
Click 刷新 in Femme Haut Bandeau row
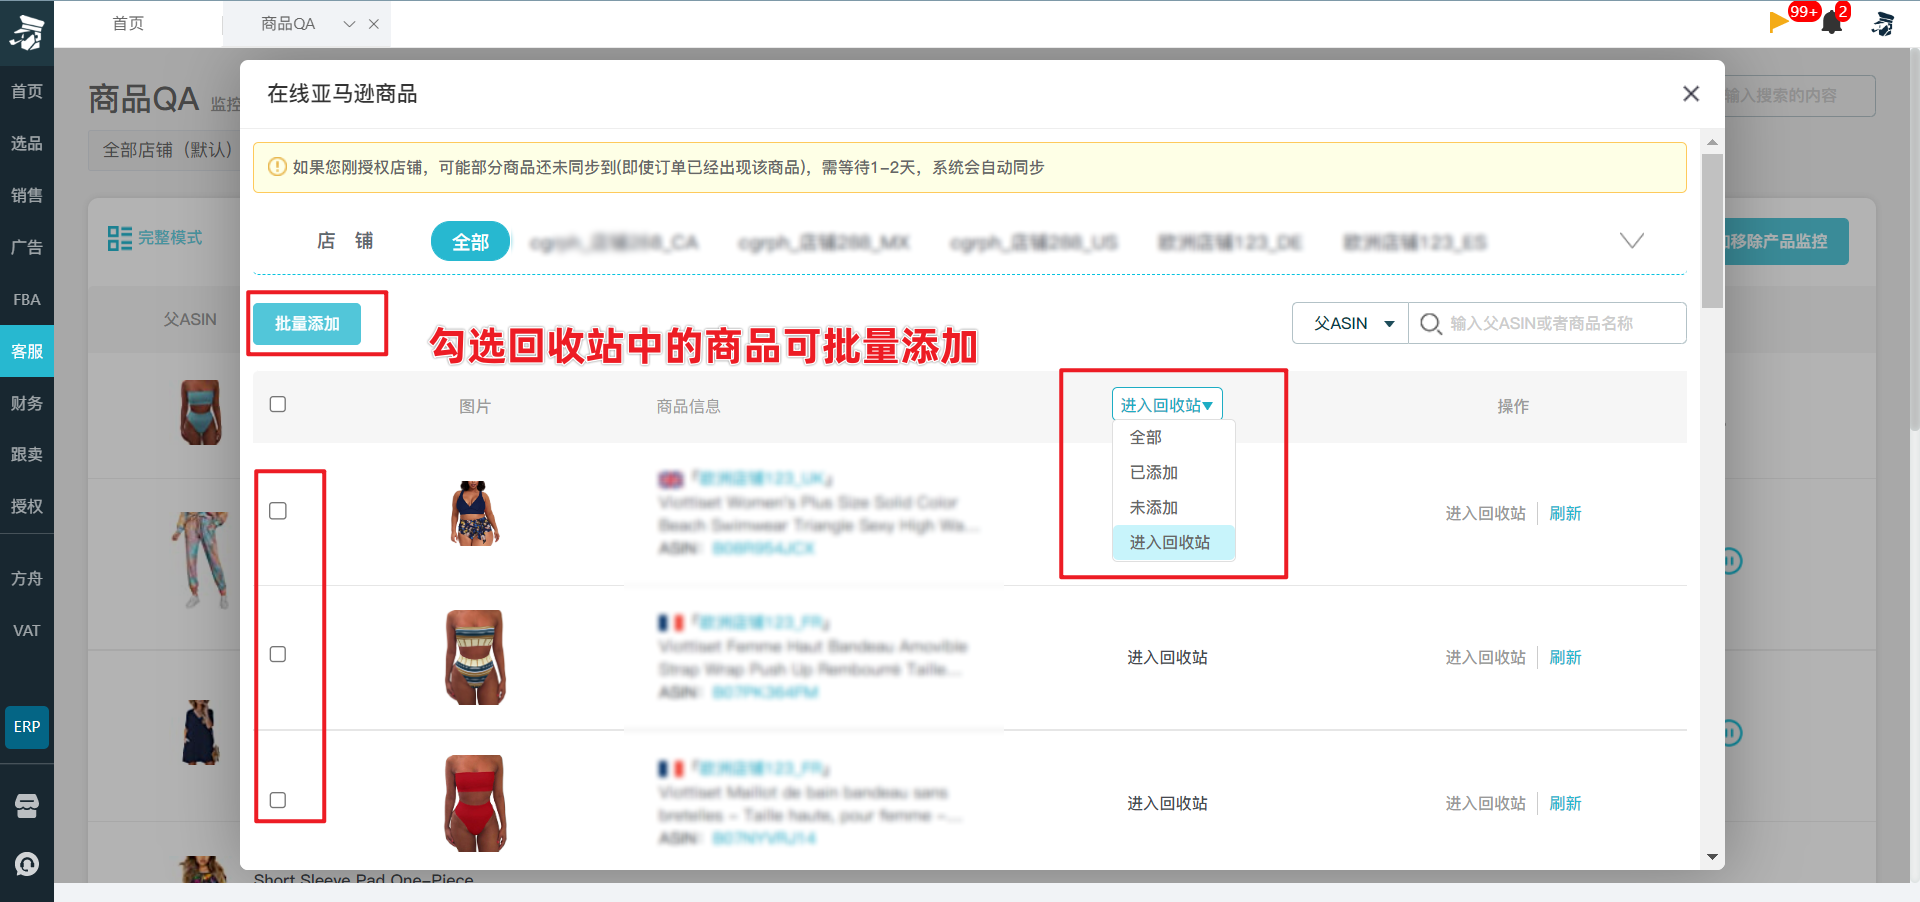[1565, 658]
